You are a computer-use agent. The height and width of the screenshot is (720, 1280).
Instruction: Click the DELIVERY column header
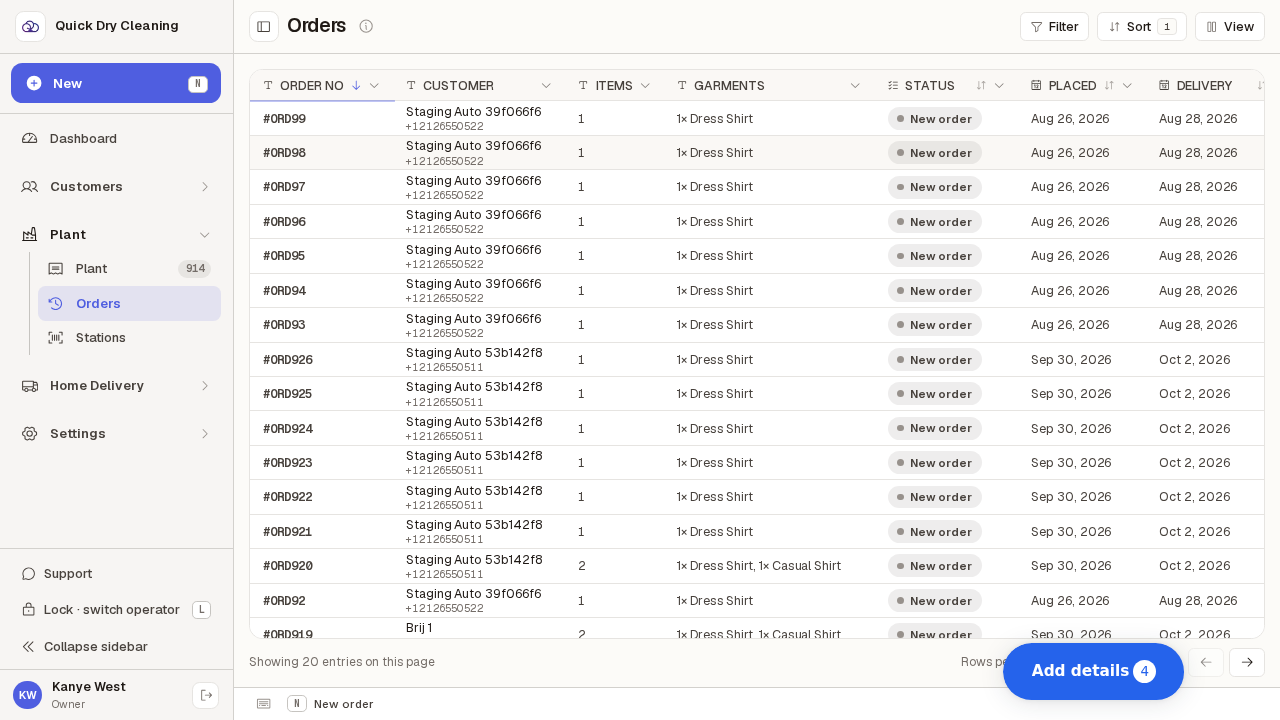1204,86
